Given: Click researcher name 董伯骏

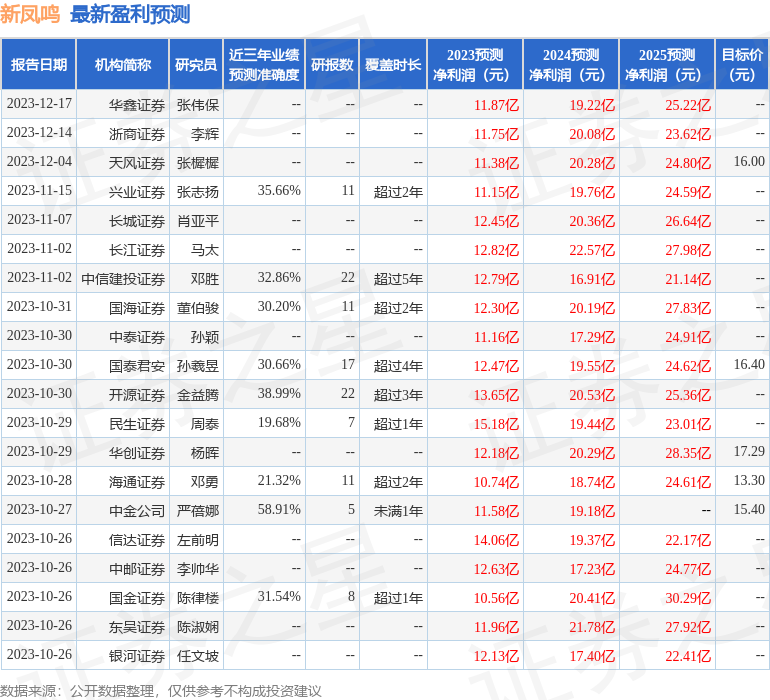Looking at the screenshot, I should 198,308.
